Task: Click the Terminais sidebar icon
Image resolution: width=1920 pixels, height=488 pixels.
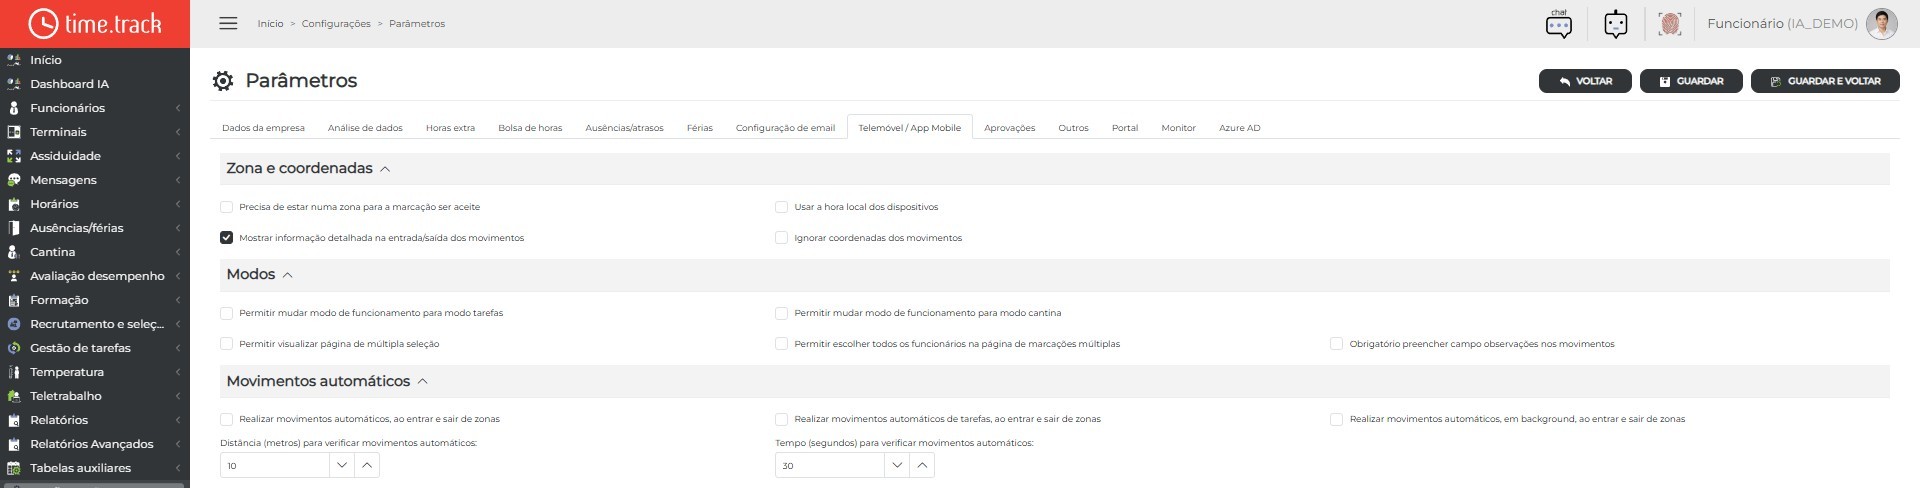Action: point(14,132)
